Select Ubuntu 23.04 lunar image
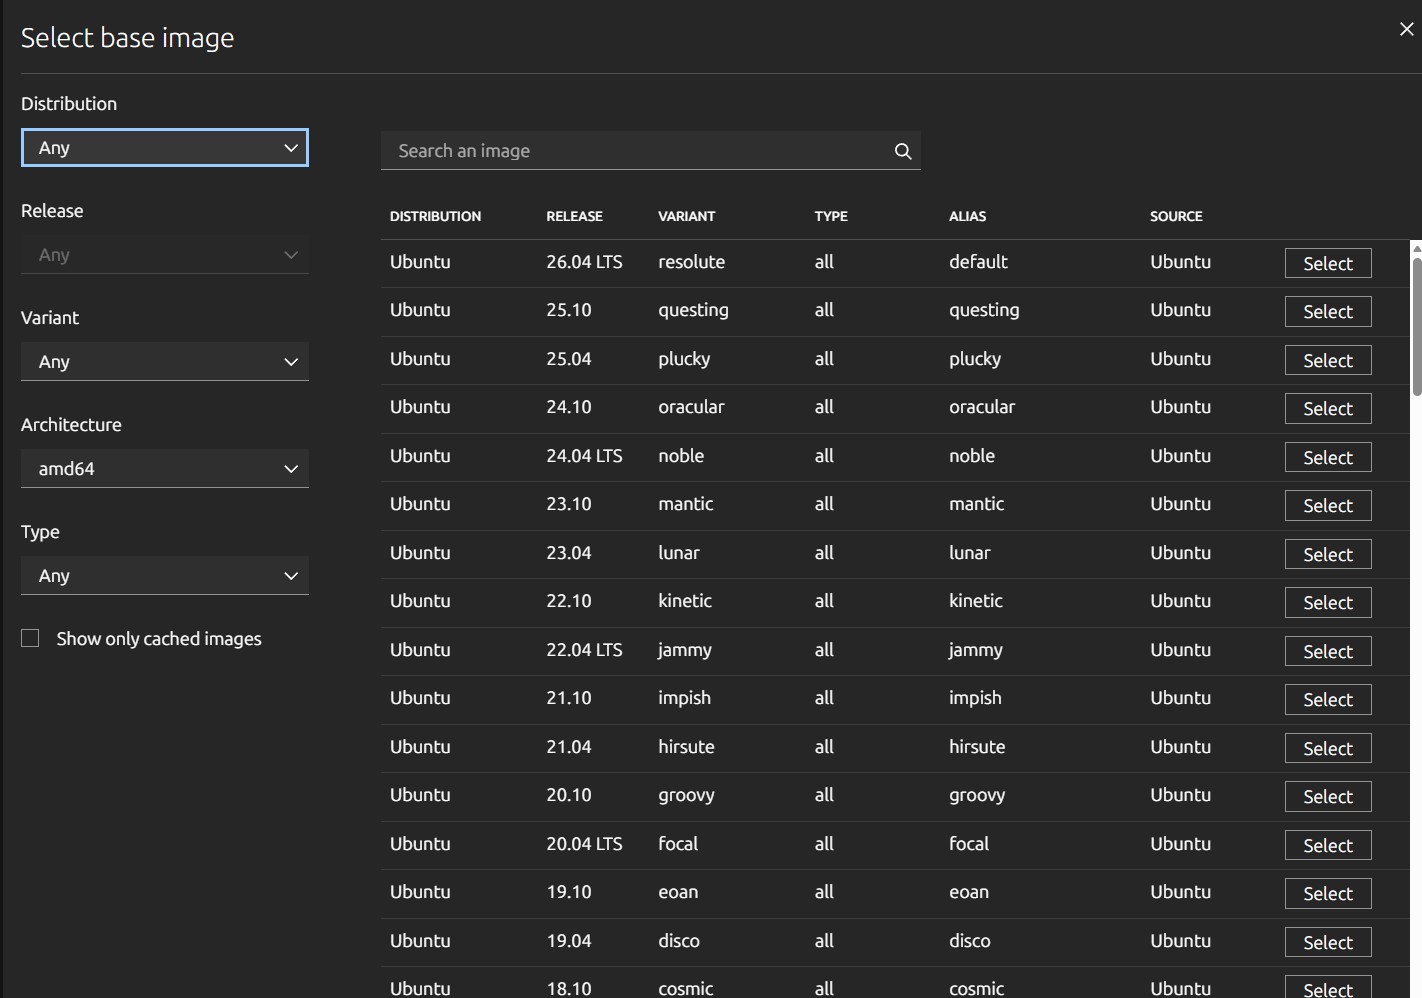This screenshot has width=1422, height=998. click(1328, 554)
